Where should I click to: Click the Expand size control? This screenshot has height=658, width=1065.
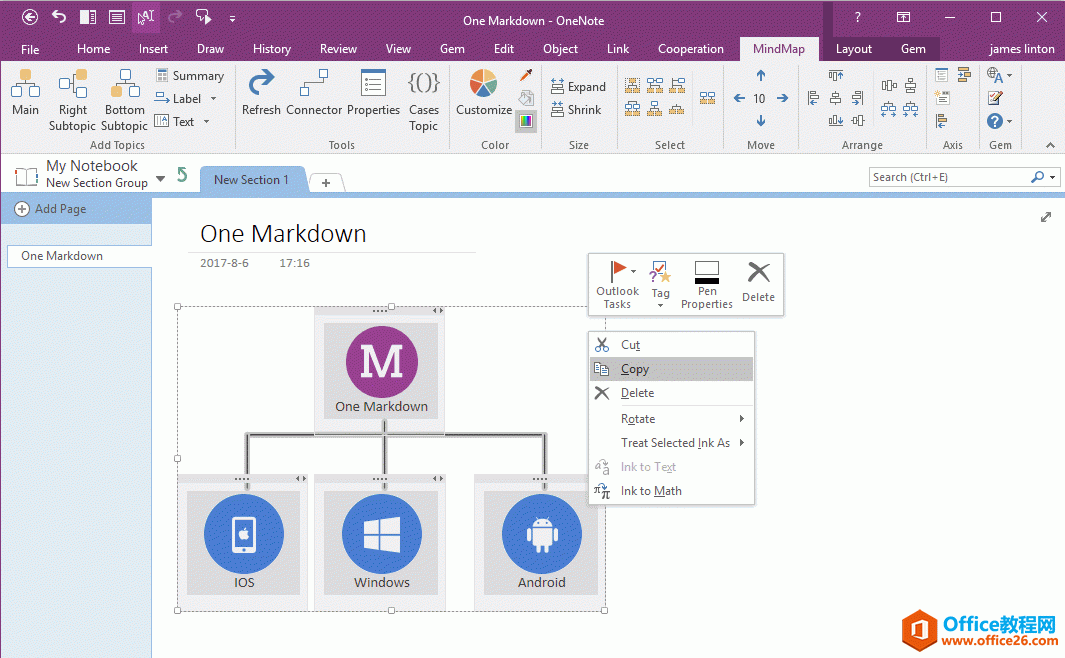tap(578, 86)
